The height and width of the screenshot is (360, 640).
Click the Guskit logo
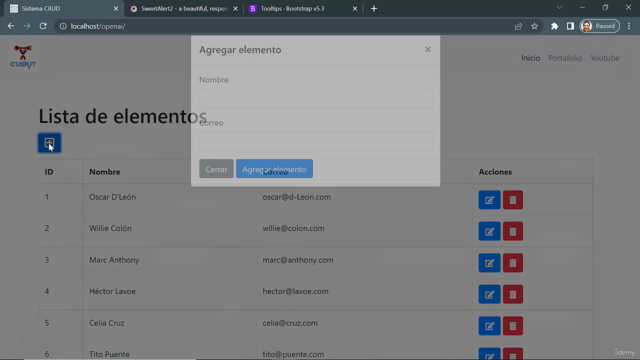(x=23, y=57)
